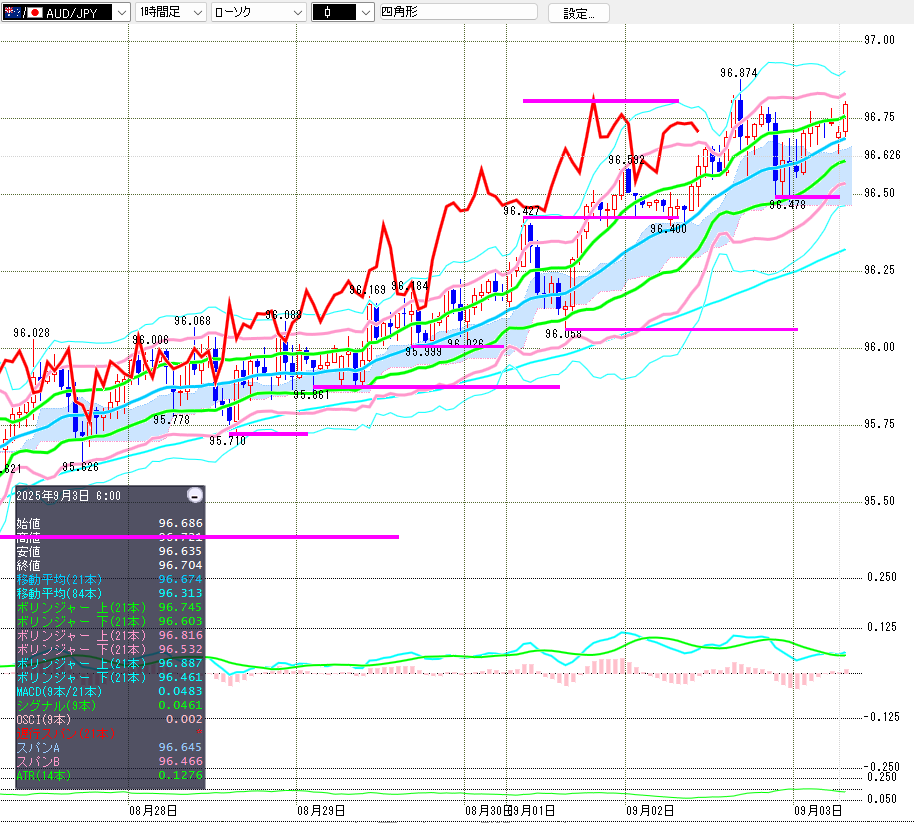Click the 96.626 current price axis label
914x823 pixels.
click(882, 155)
